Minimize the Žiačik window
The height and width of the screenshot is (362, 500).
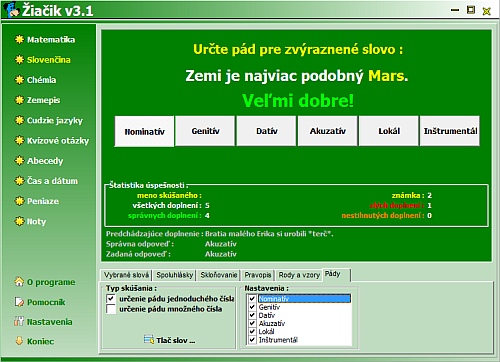point(455,10)
